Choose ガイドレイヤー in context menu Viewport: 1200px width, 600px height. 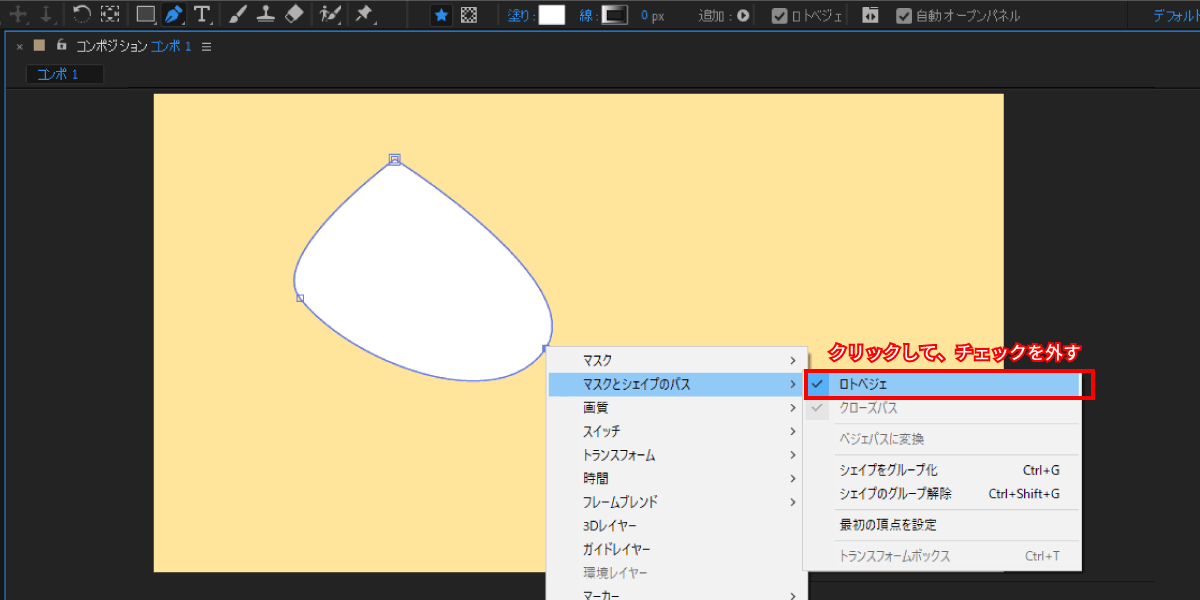tap(676, 550)
